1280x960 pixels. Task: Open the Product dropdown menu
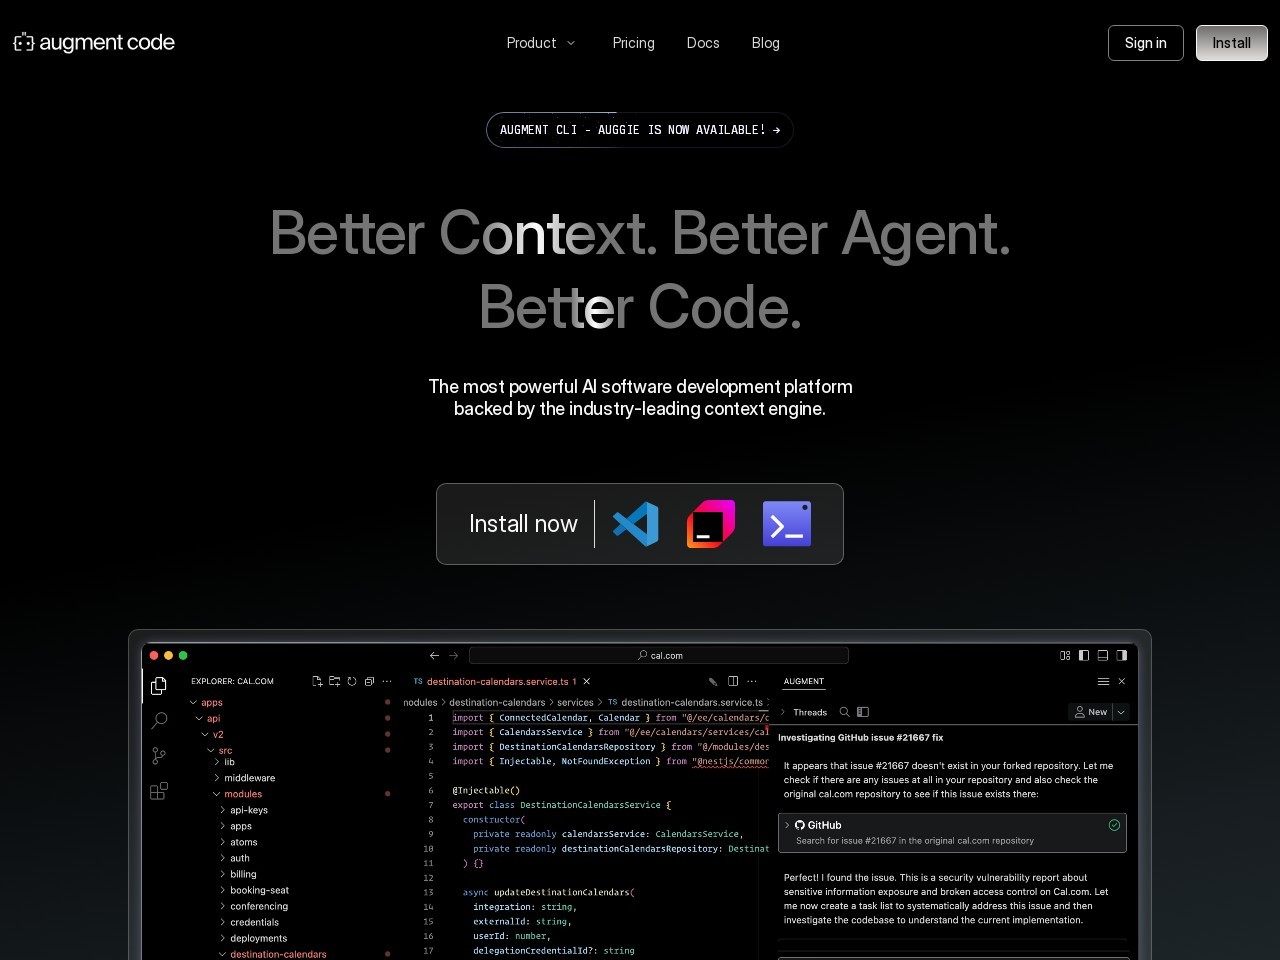(541, 43)
